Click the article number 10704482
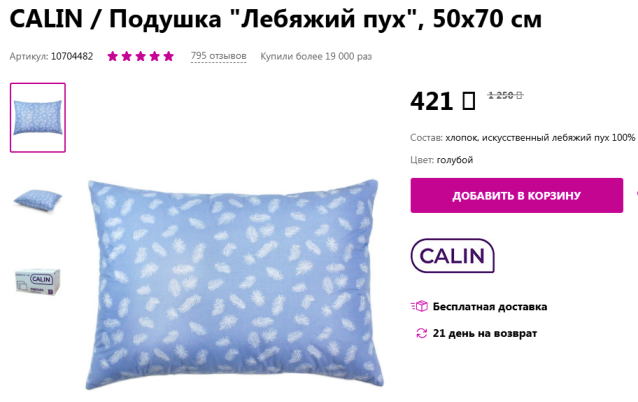 point(72,56)
